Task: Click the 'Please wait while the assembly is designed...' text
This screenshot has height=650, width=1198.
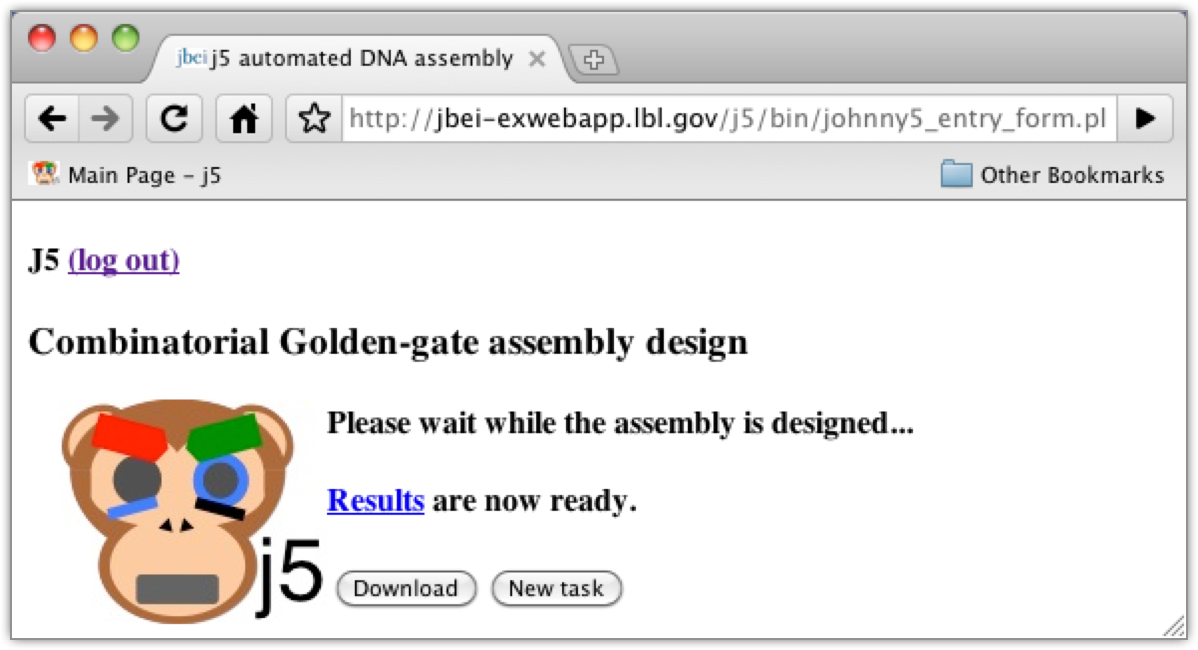Action: point(620,423)
